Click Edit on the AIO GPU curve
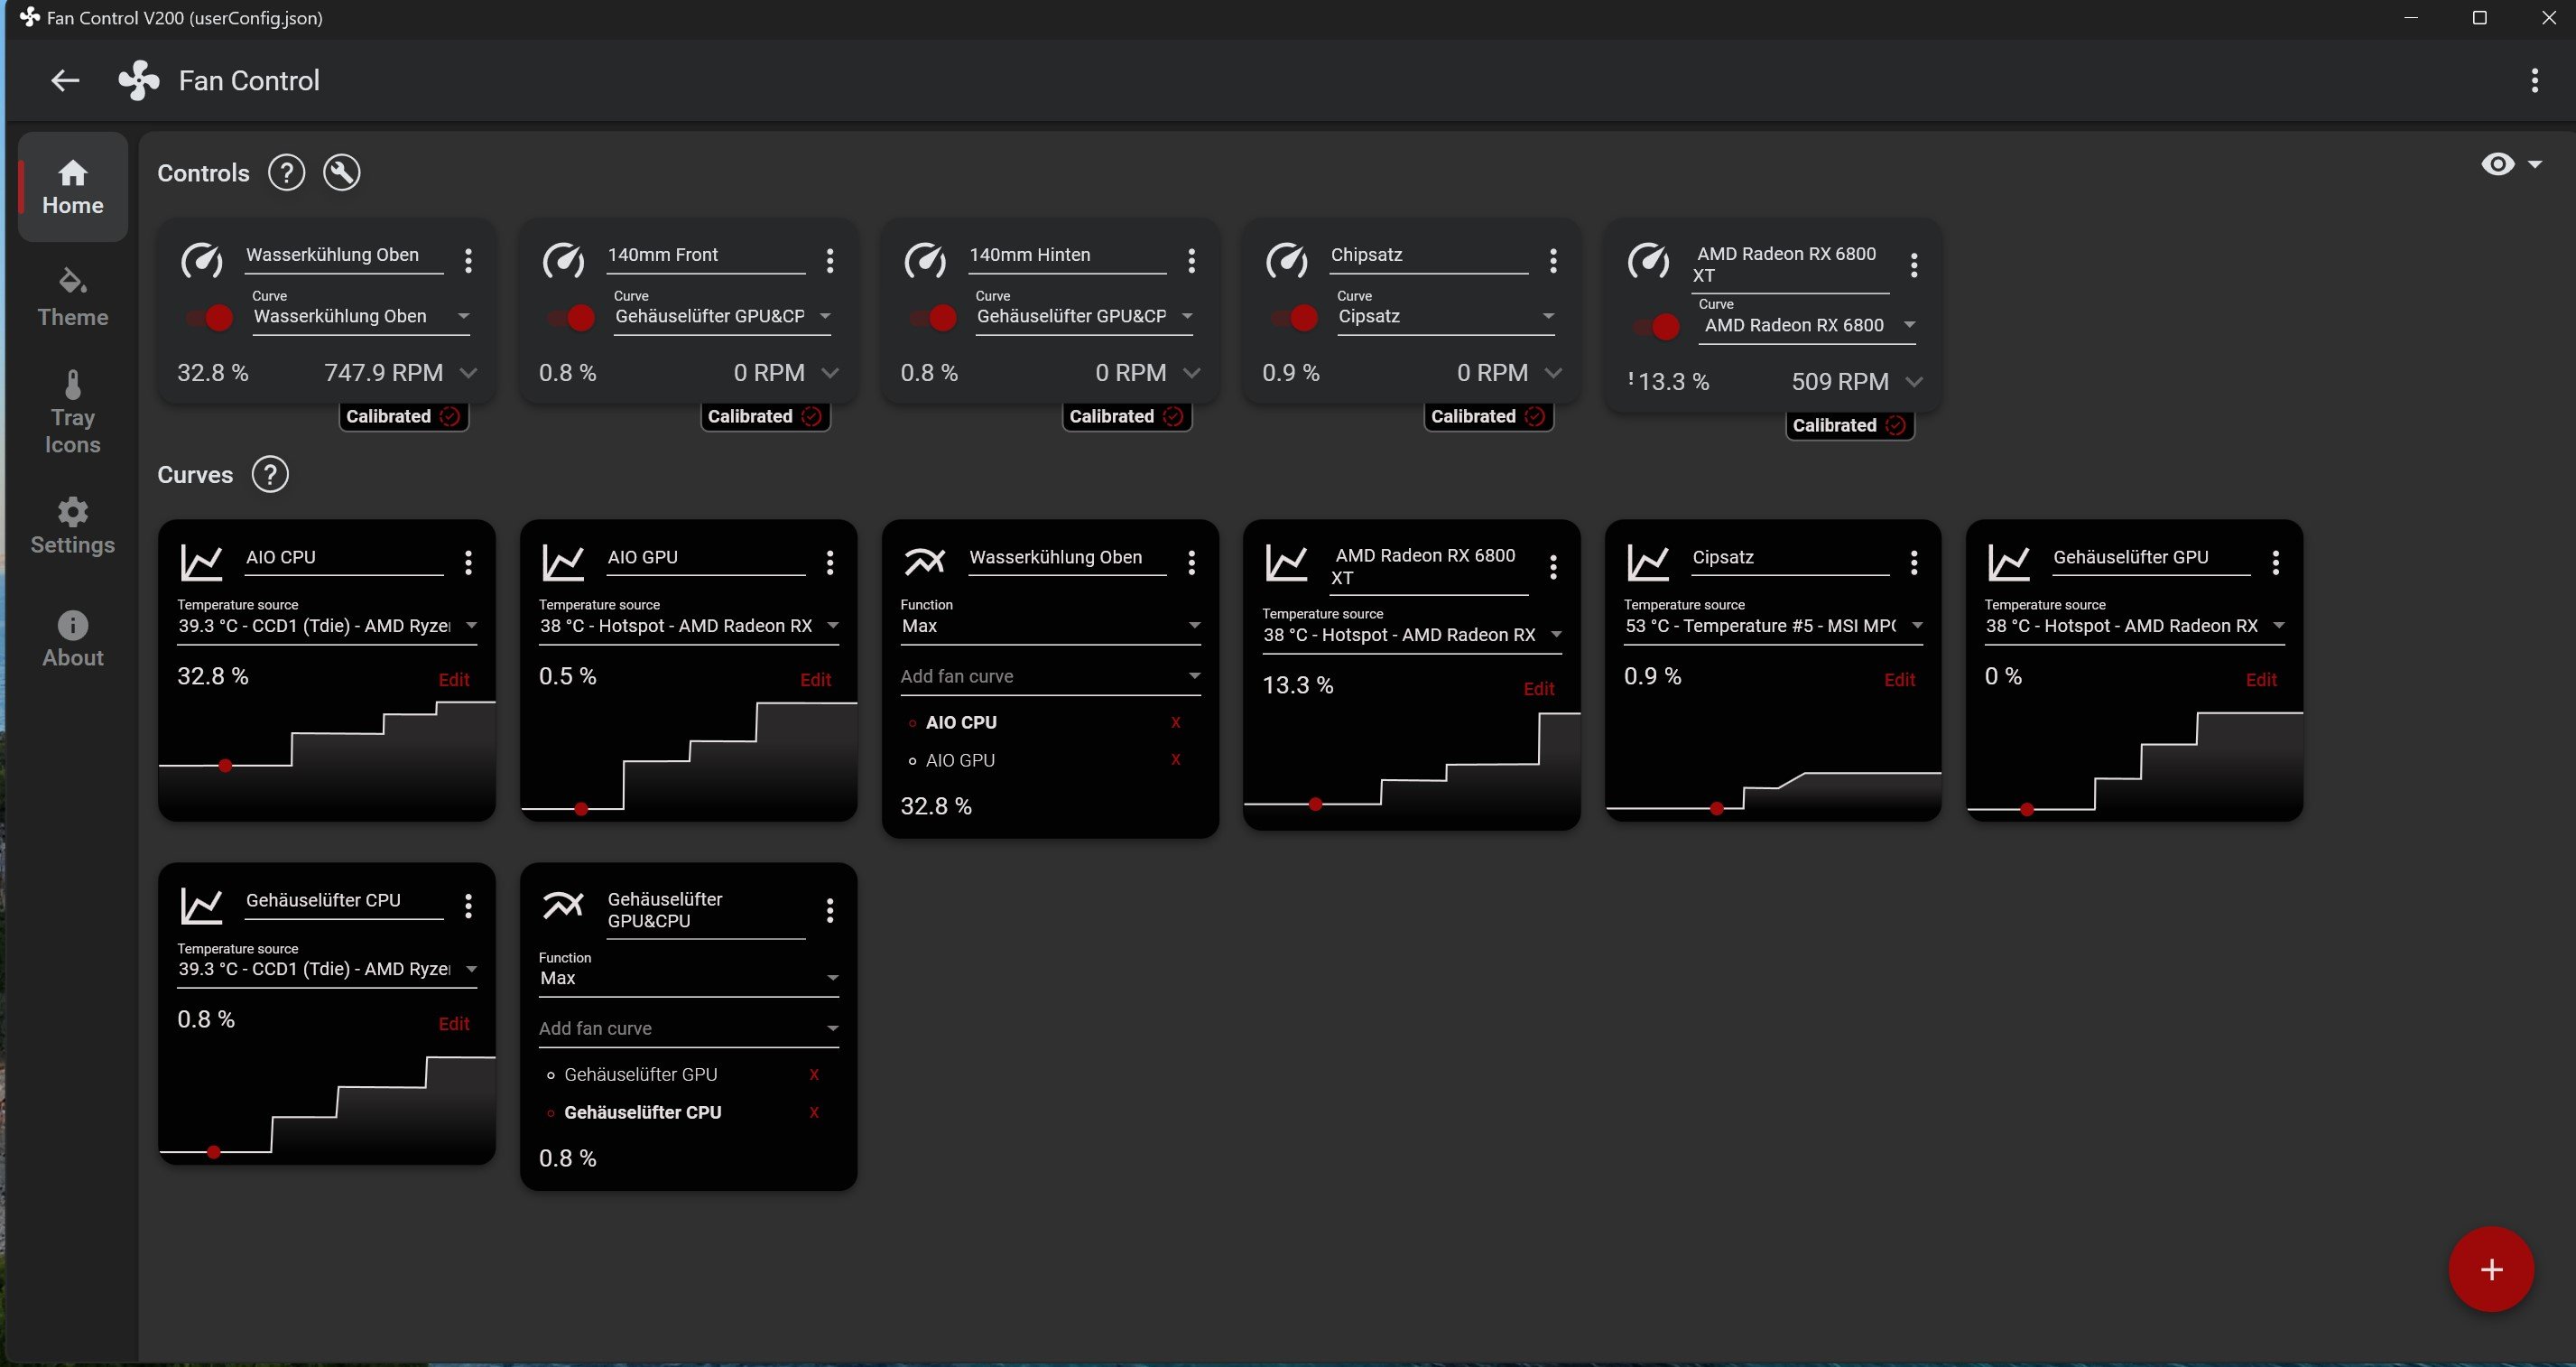The height and width of the screenshot is (1367, 2576). [815, 680]
